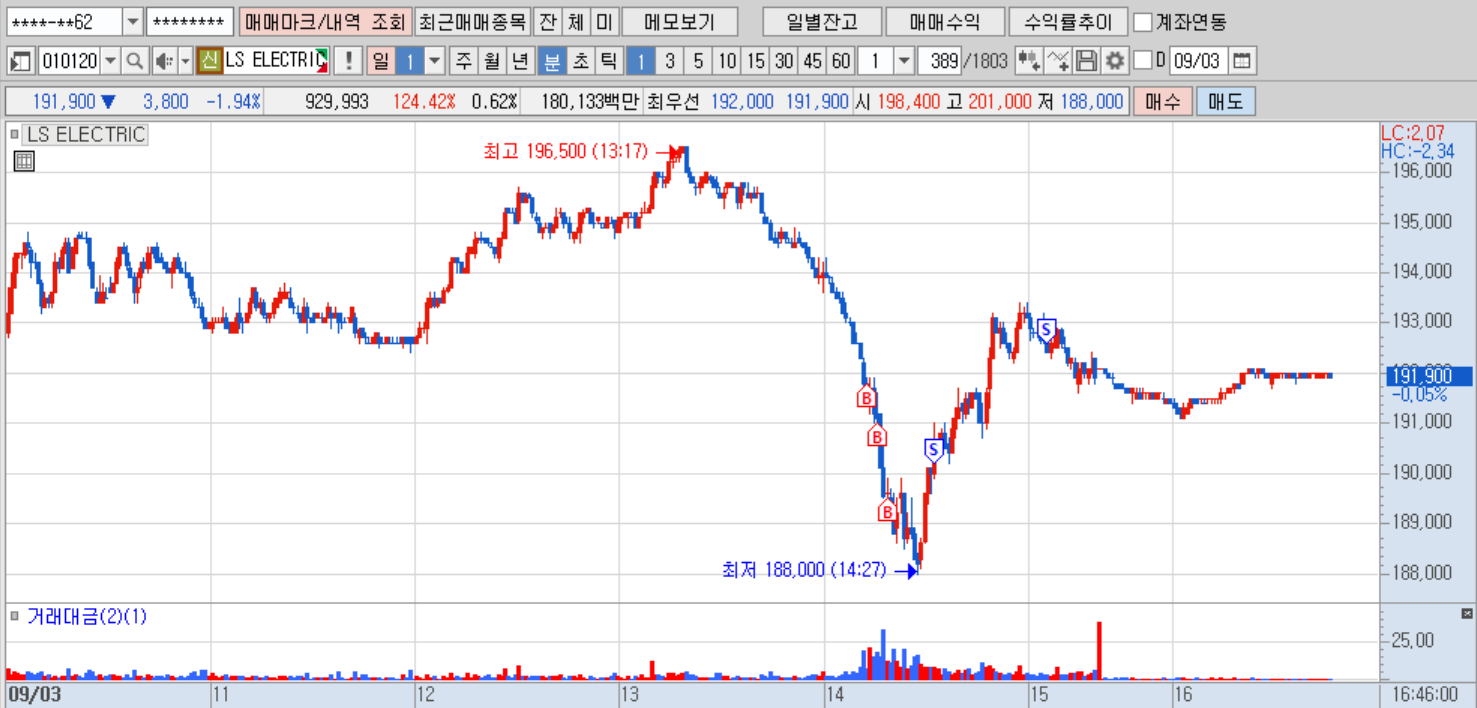The height and width of the screenshot is (708, 1477).
Task: Open the calendar date picker icon
Action: click(1241, 61)
